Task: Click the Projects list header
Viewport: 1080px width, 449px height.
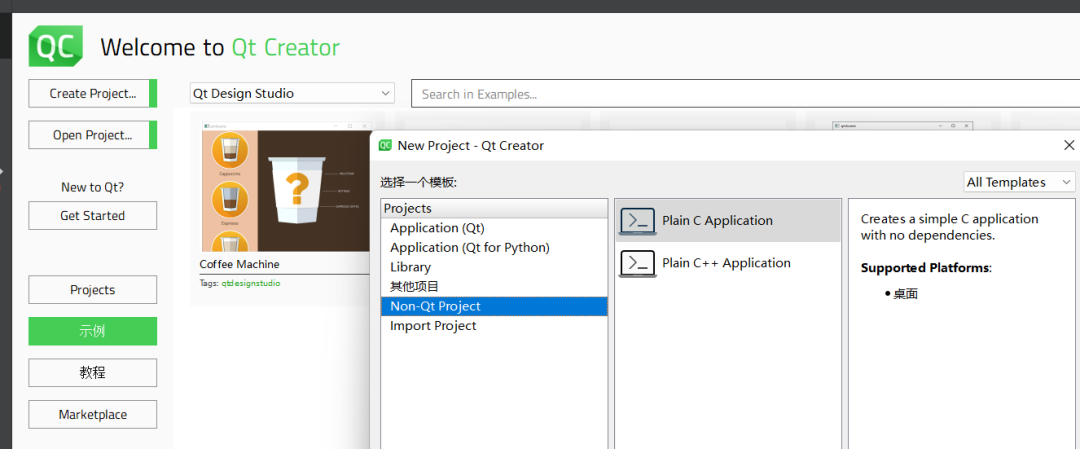Action: [x=494, y=209]
